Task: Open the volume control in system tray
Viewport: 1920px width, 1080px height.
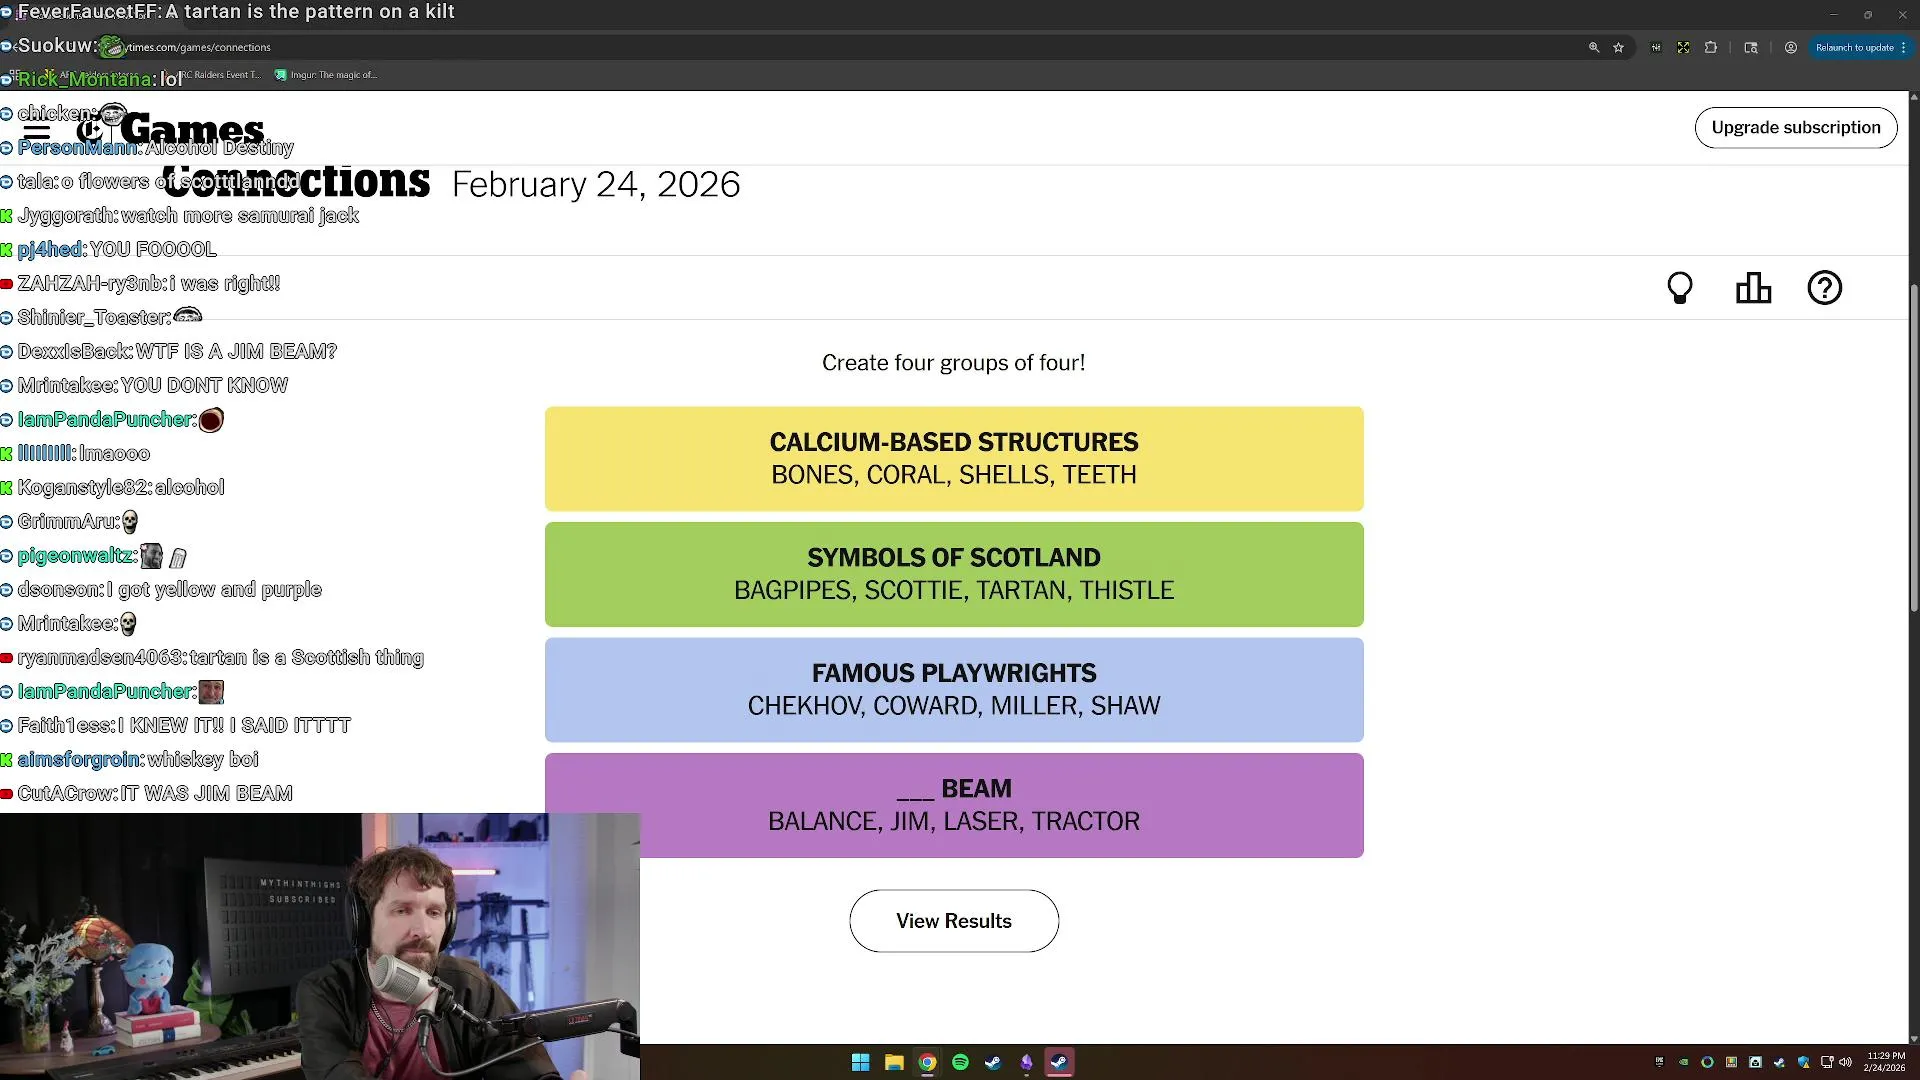Action: [x=1845, y=1062]
